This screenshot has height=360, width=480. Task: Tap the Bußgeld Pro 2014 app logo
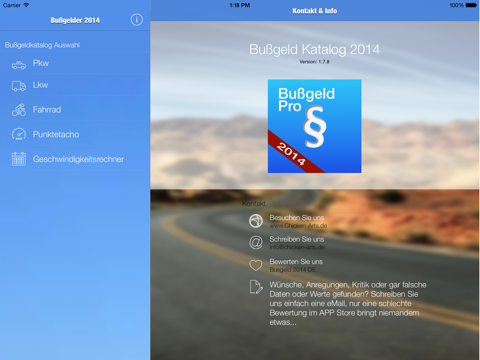pos(314,126)
